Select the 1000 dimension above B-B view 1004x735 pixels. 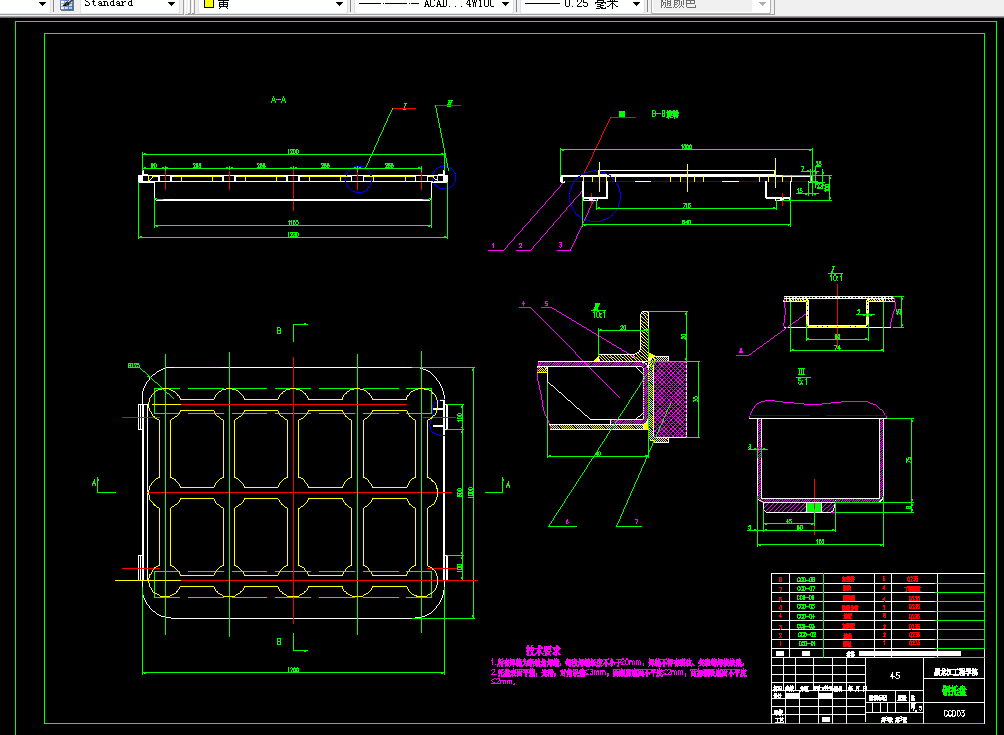[x=686, y=147]
